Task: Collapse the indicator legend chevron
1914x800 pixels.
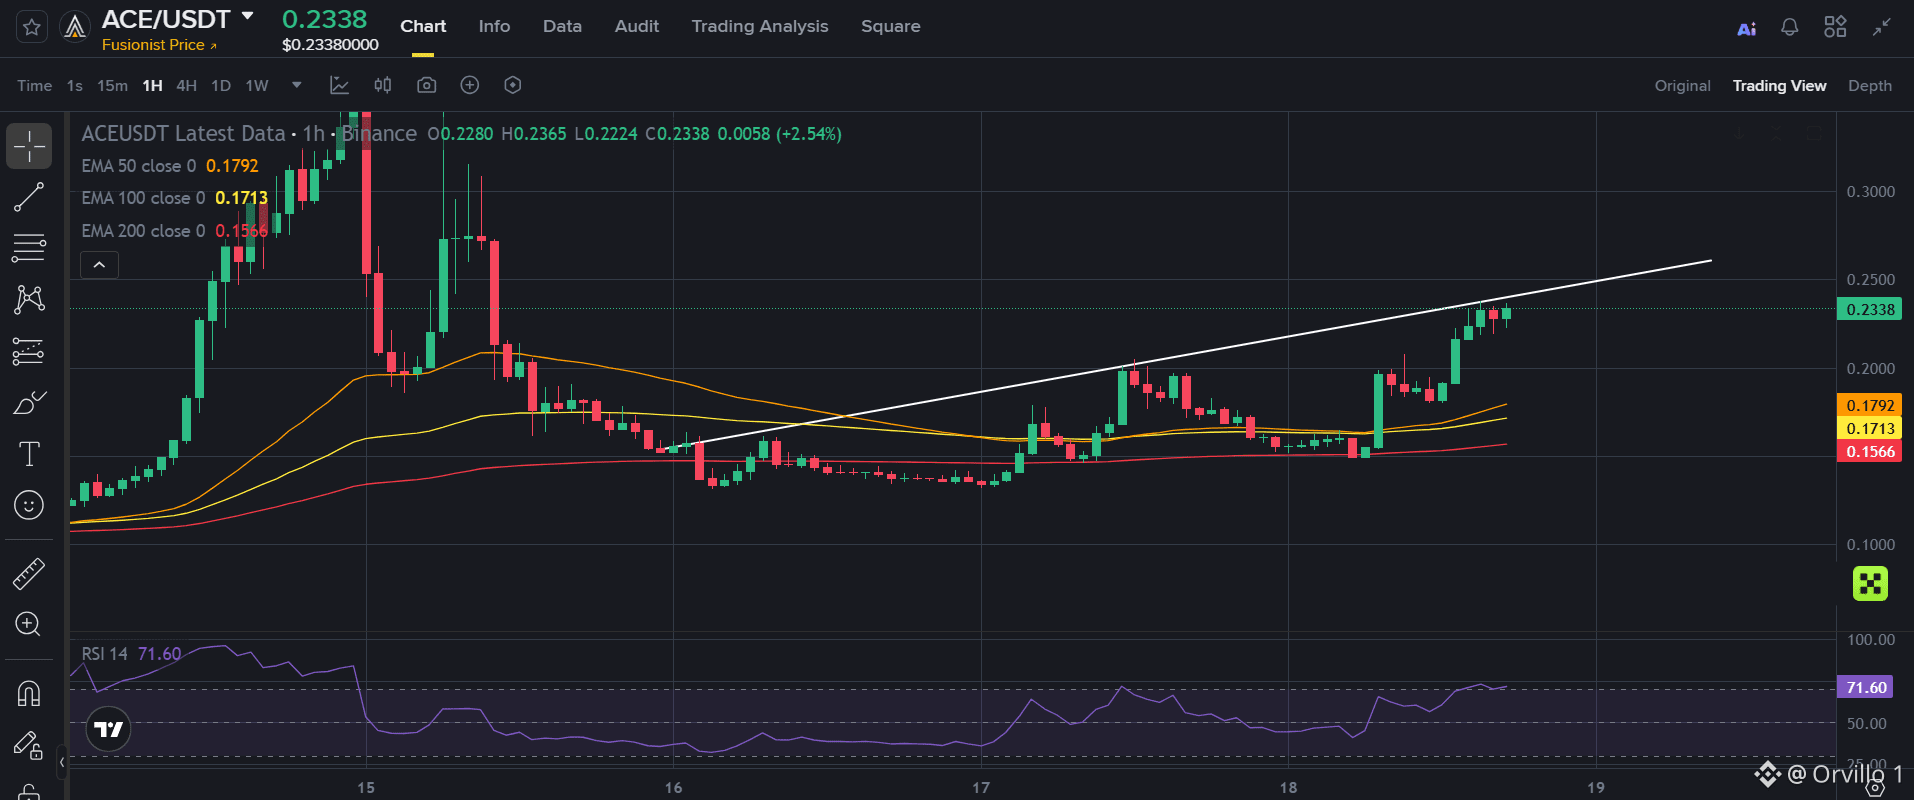Action: point(99,265)
